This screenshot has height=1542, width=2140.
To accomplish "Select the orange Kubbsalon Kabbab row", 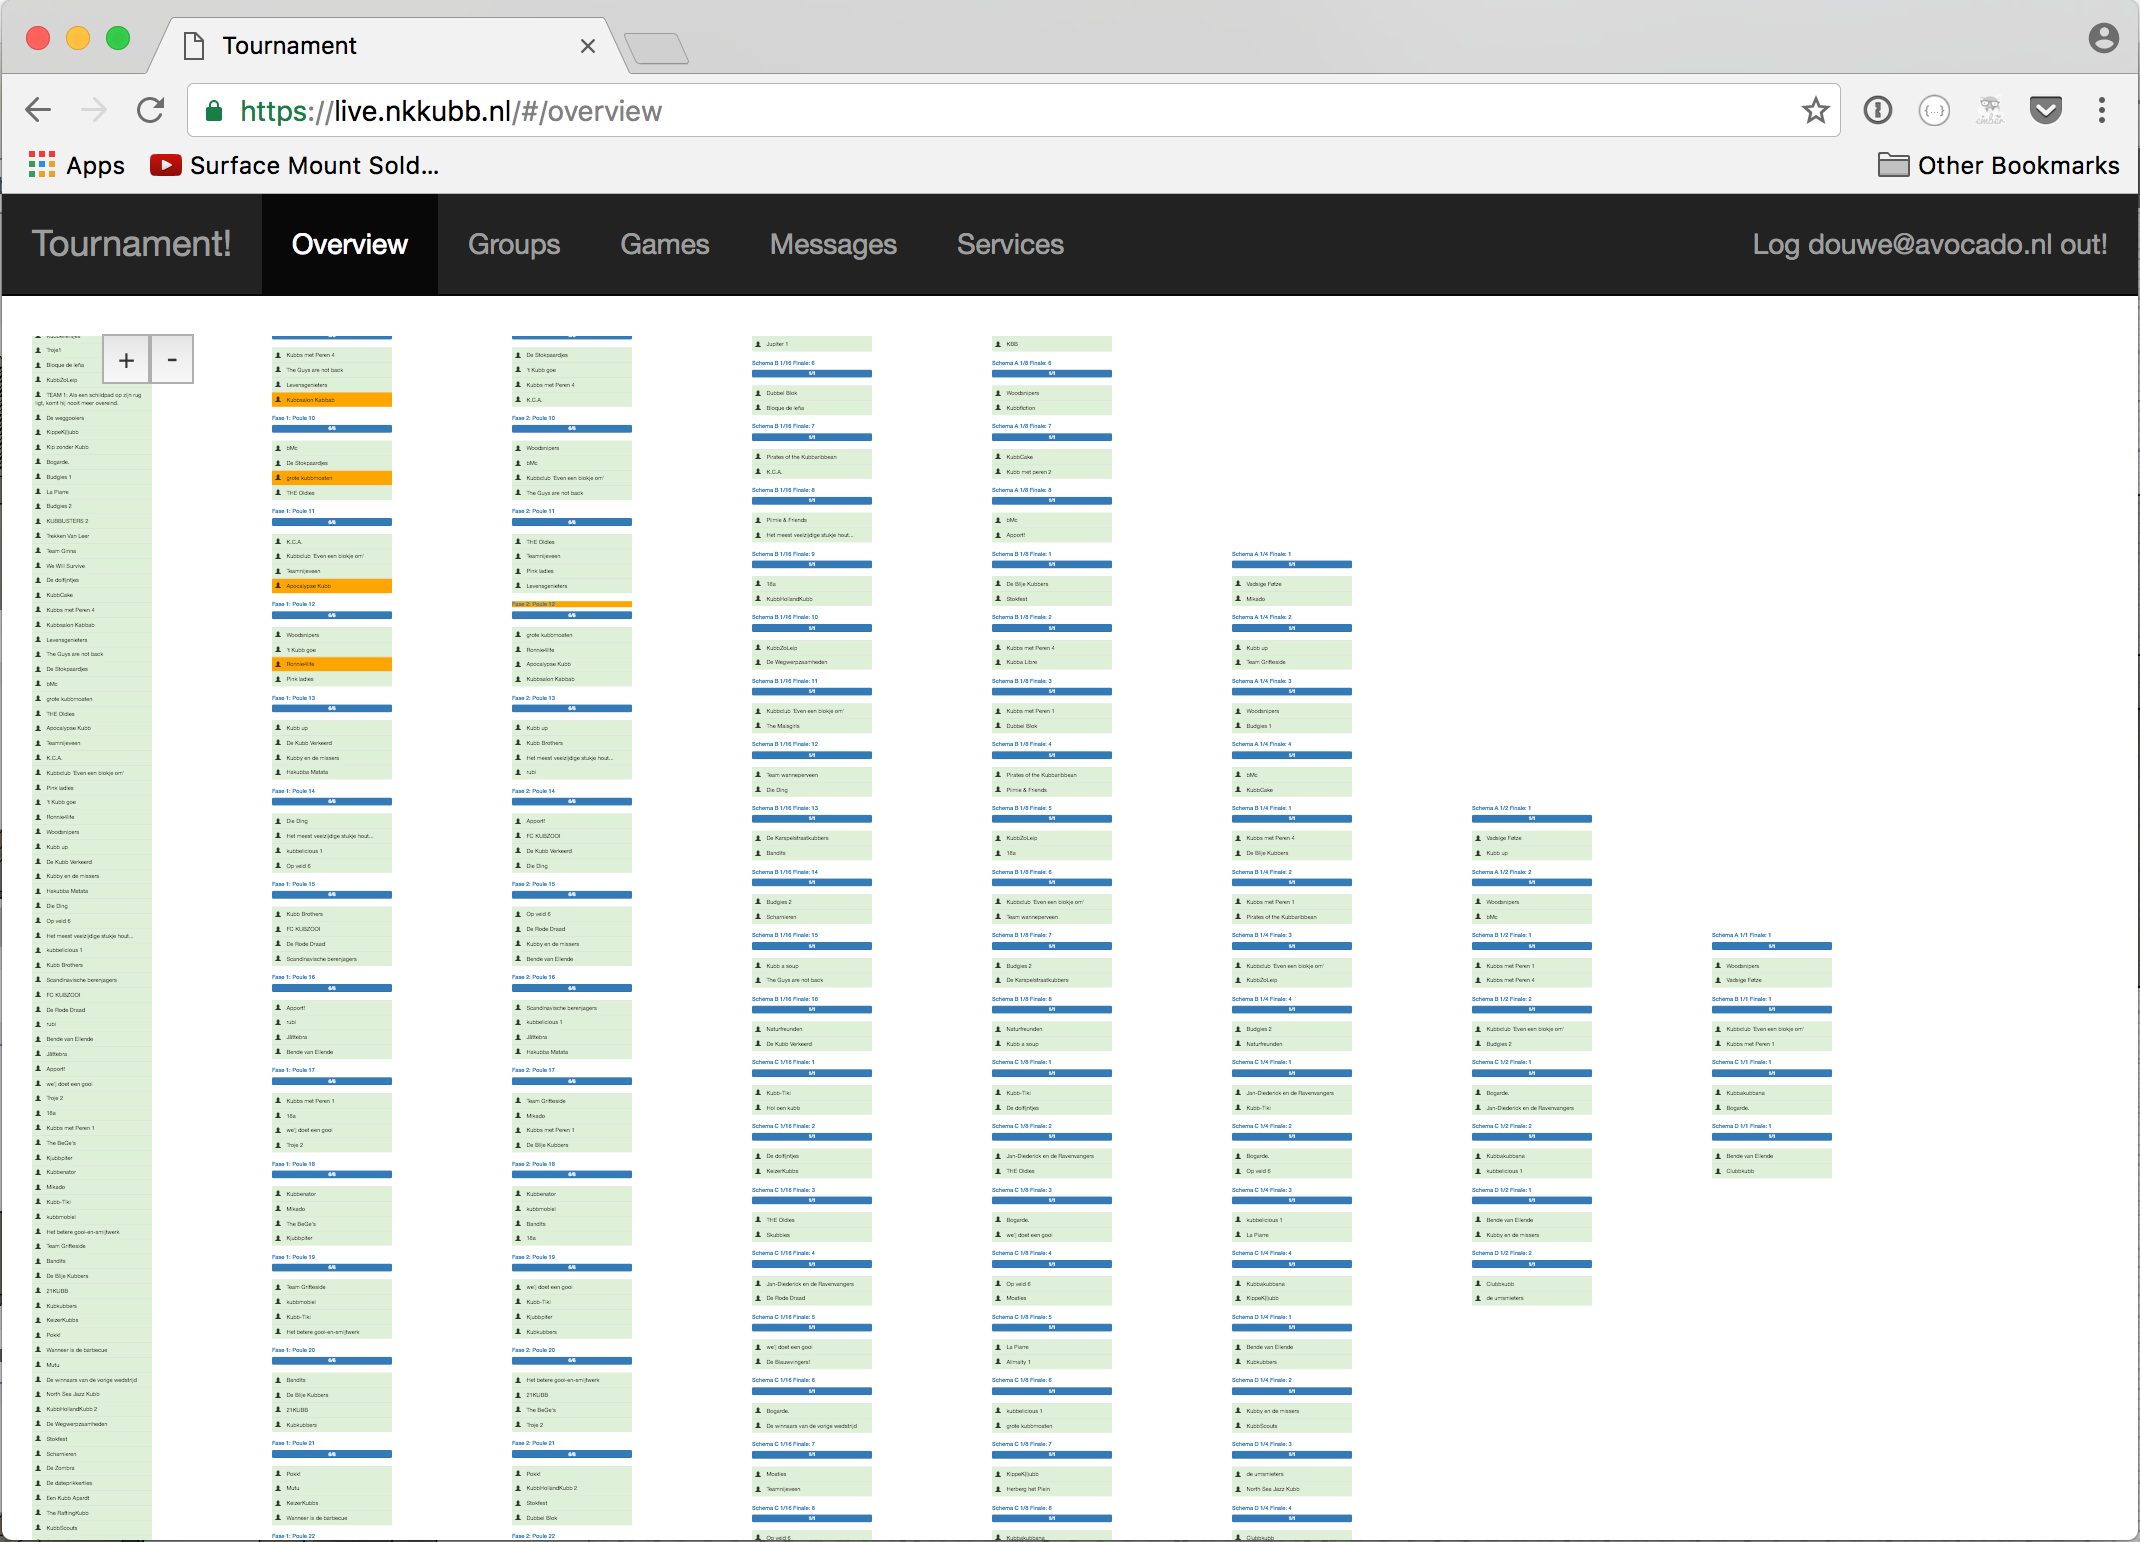I will (x=332, y=400).
